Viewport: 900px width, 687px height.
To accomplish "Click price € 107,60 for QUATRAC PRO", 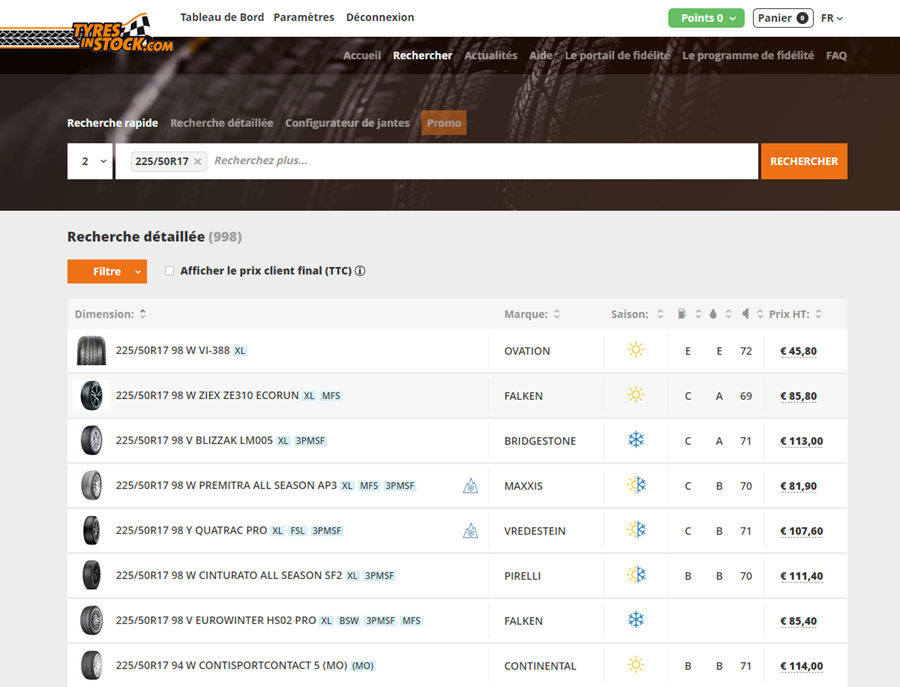I will tap(801, 531).
